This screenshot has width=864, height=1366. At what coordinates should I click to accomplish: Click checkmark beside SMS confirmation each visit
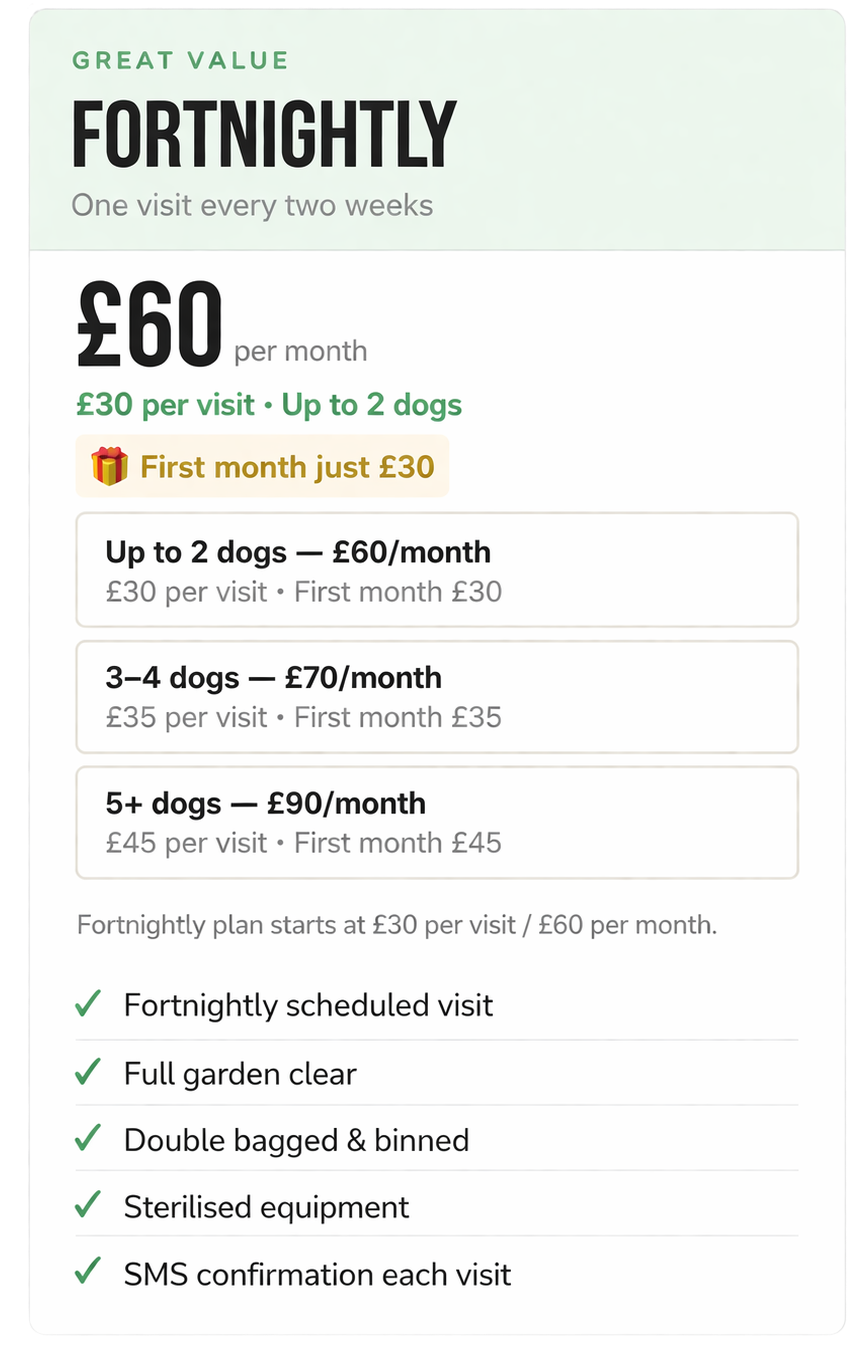[88, 1272]
